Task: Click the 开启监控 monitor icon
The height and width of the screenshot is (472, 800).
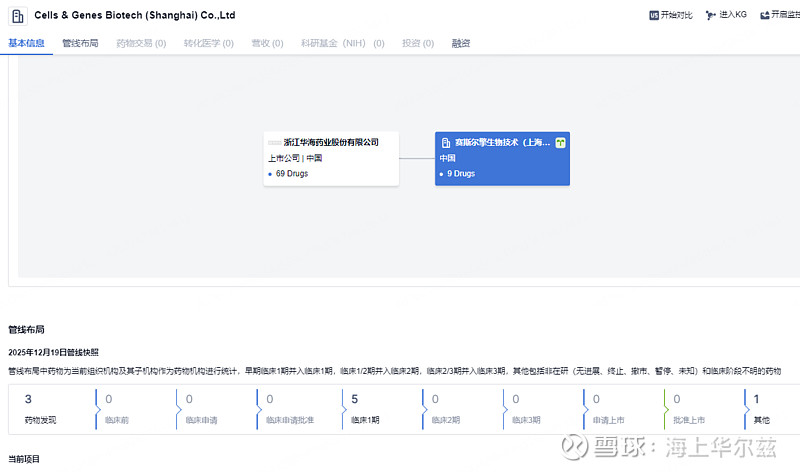Action: tap(764, 15)
